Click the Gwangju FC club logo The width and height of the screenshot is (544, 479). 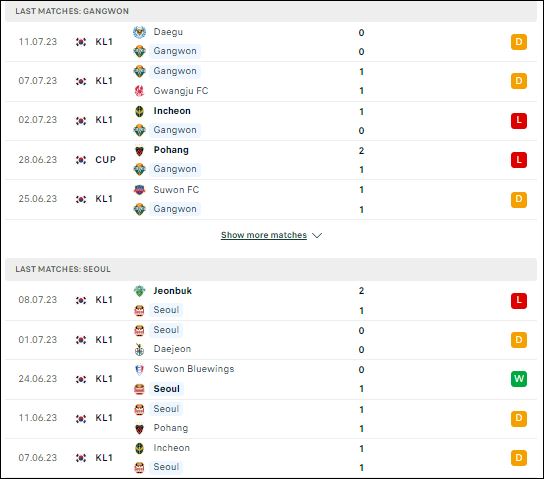coord(139,91)
